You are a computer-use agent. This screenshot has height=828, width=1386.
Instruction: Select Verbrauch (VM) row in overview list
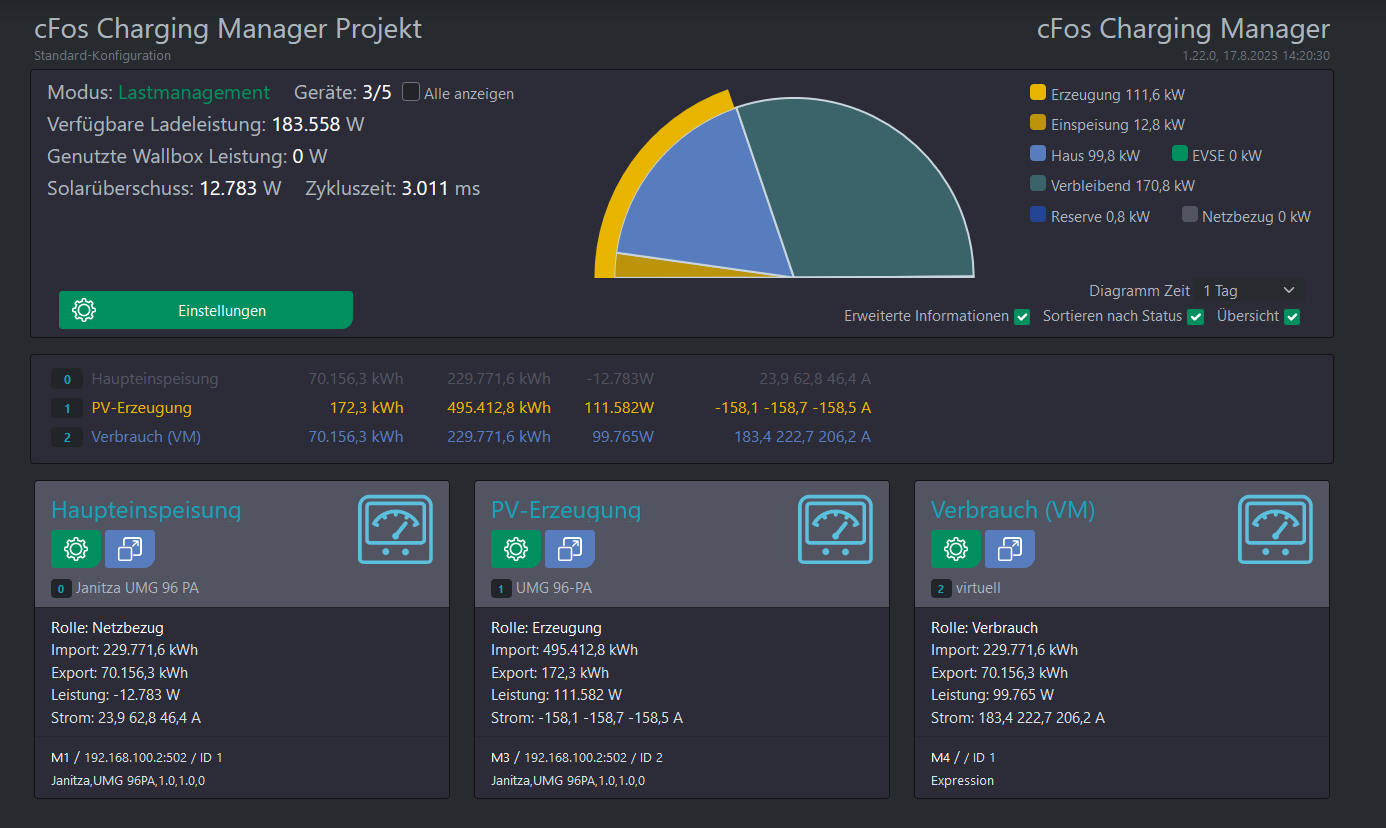click(x=146, y=437)
